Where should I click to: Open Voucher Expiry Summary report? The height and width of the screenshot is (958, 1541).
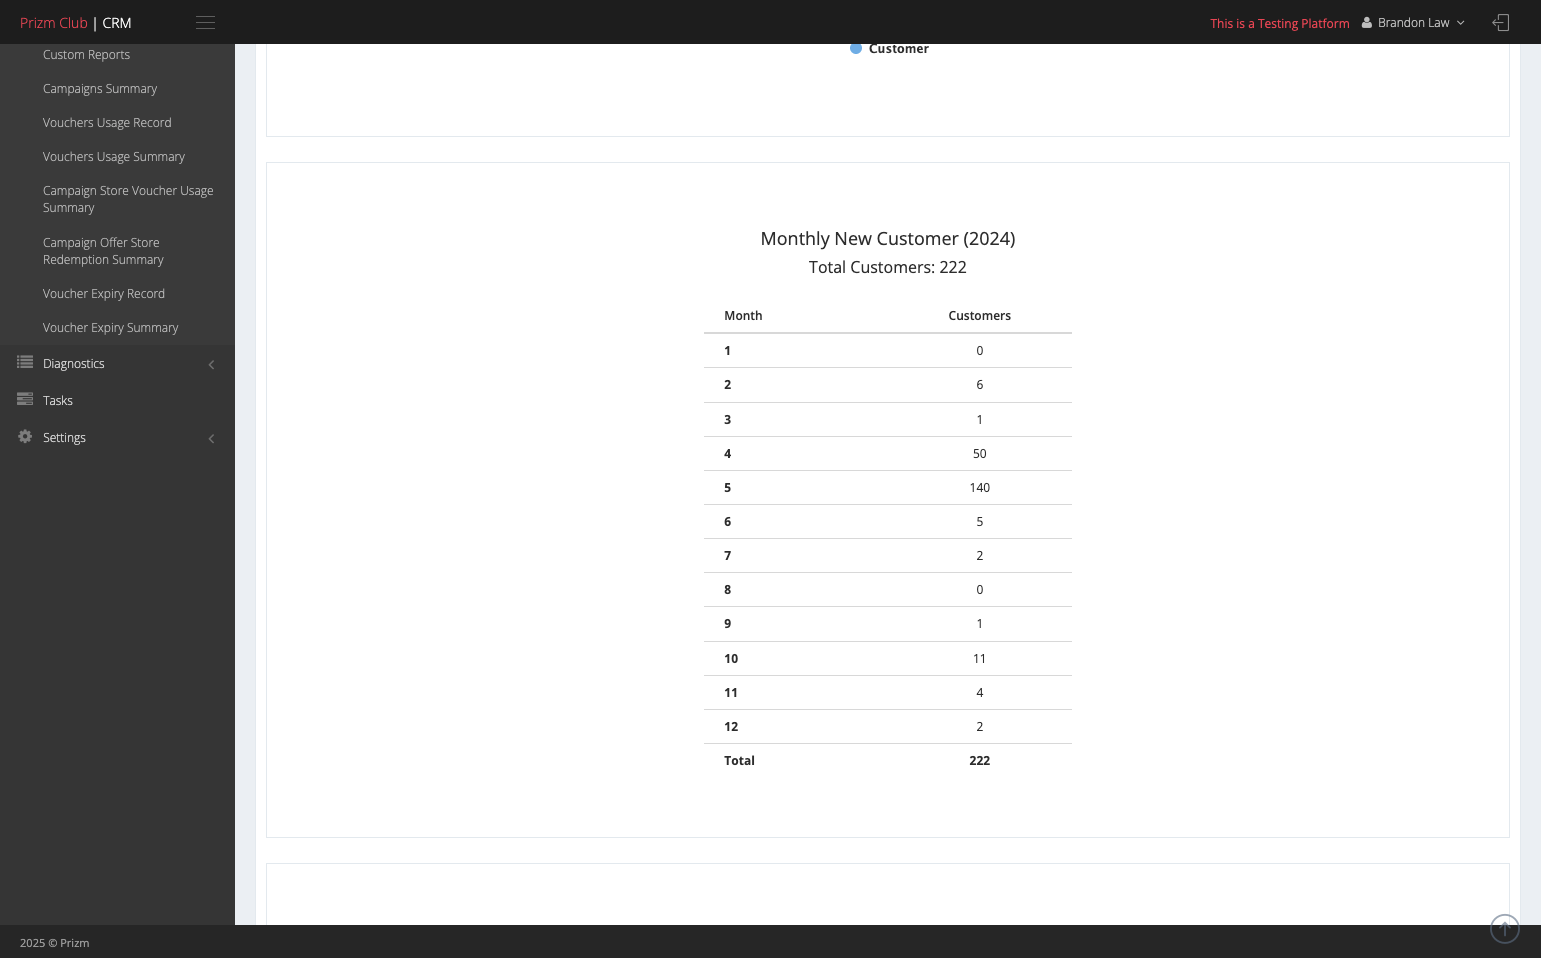click(x=111, y=328)
